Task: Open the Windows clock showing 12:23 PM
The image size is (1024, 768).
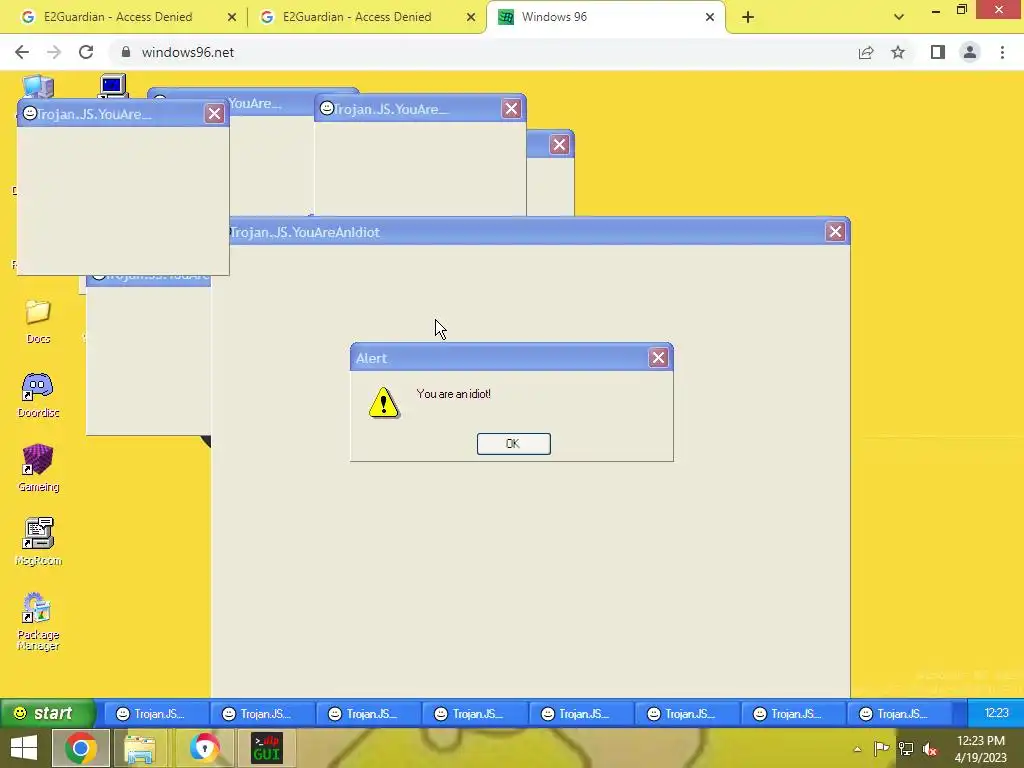Action: (981, 748)
